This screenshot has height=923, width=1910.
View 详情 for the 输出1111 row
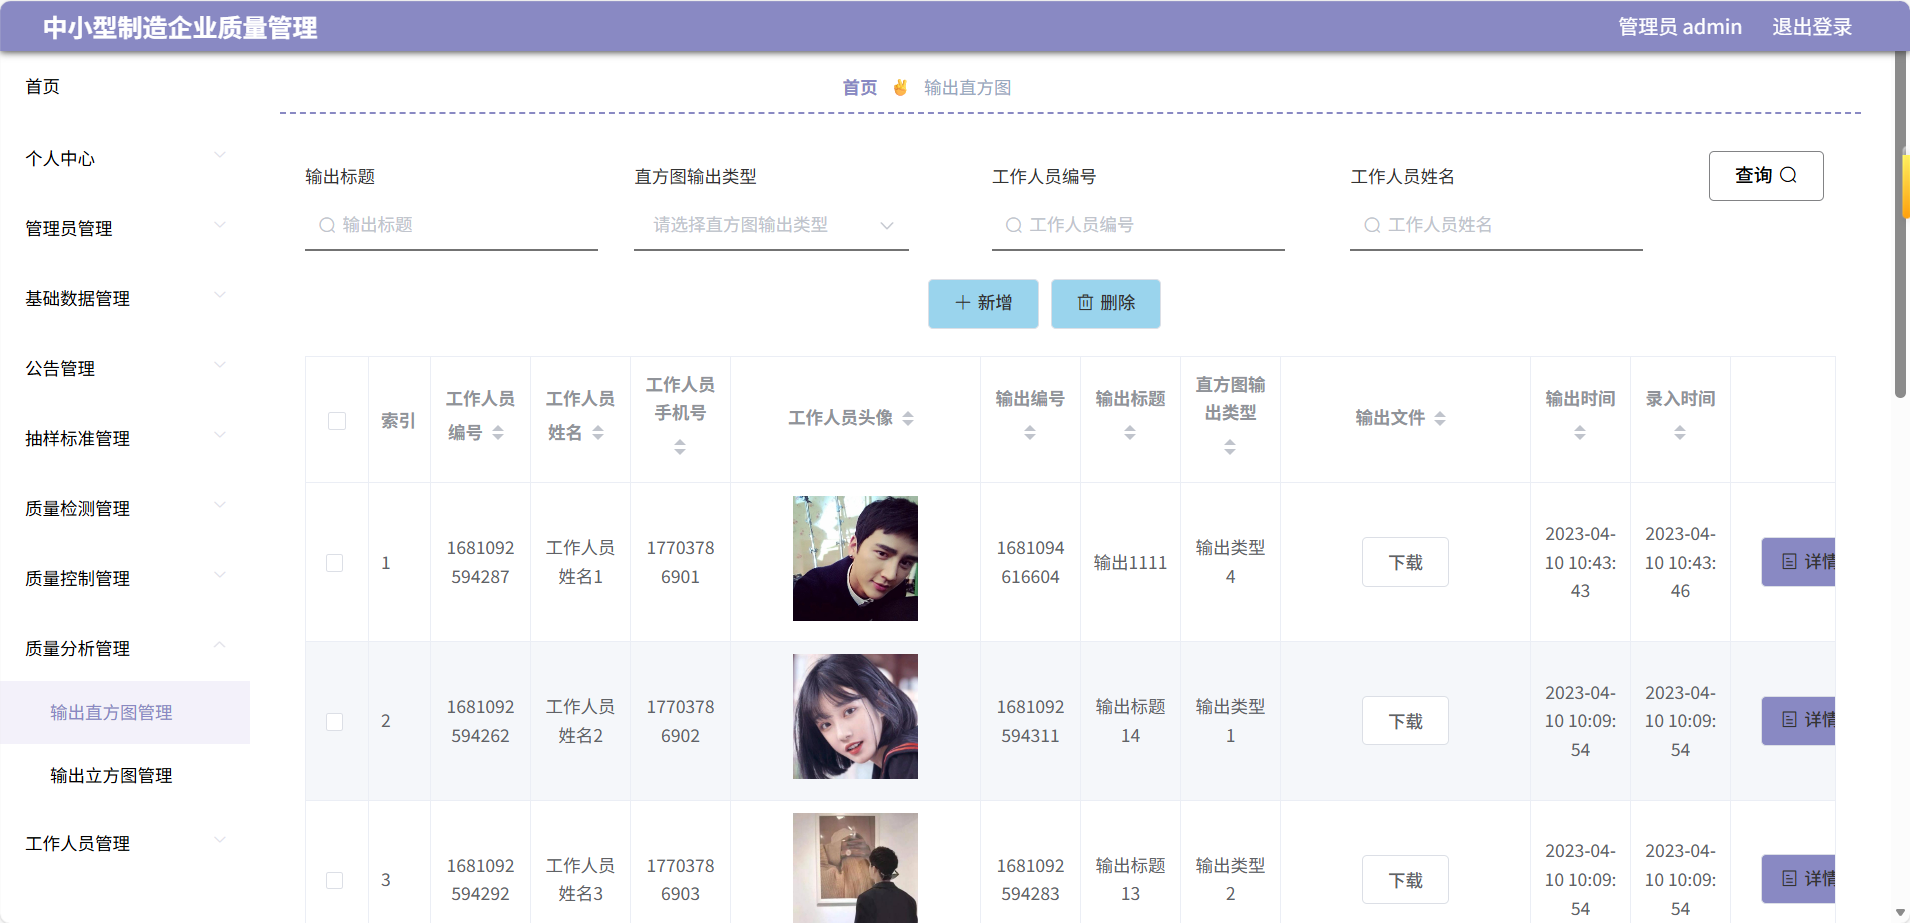[1799, 562]
